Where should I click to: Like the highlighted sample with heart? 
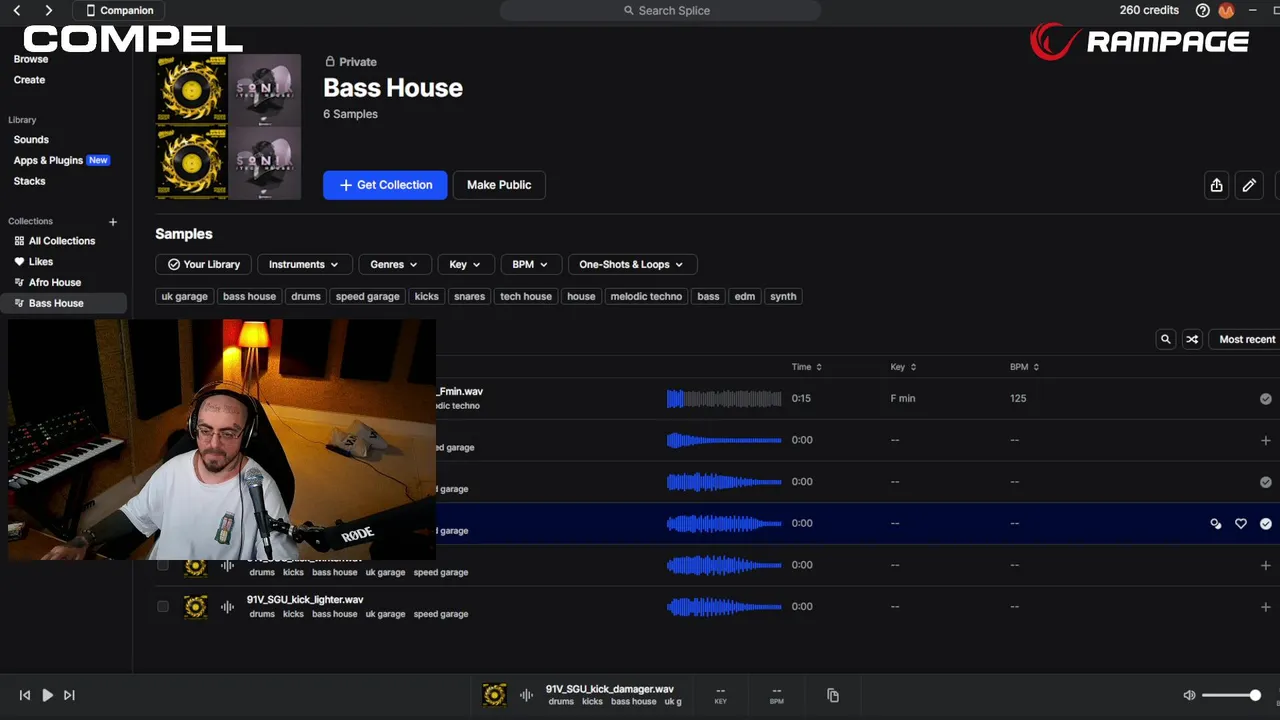[x=1241, y=524]
